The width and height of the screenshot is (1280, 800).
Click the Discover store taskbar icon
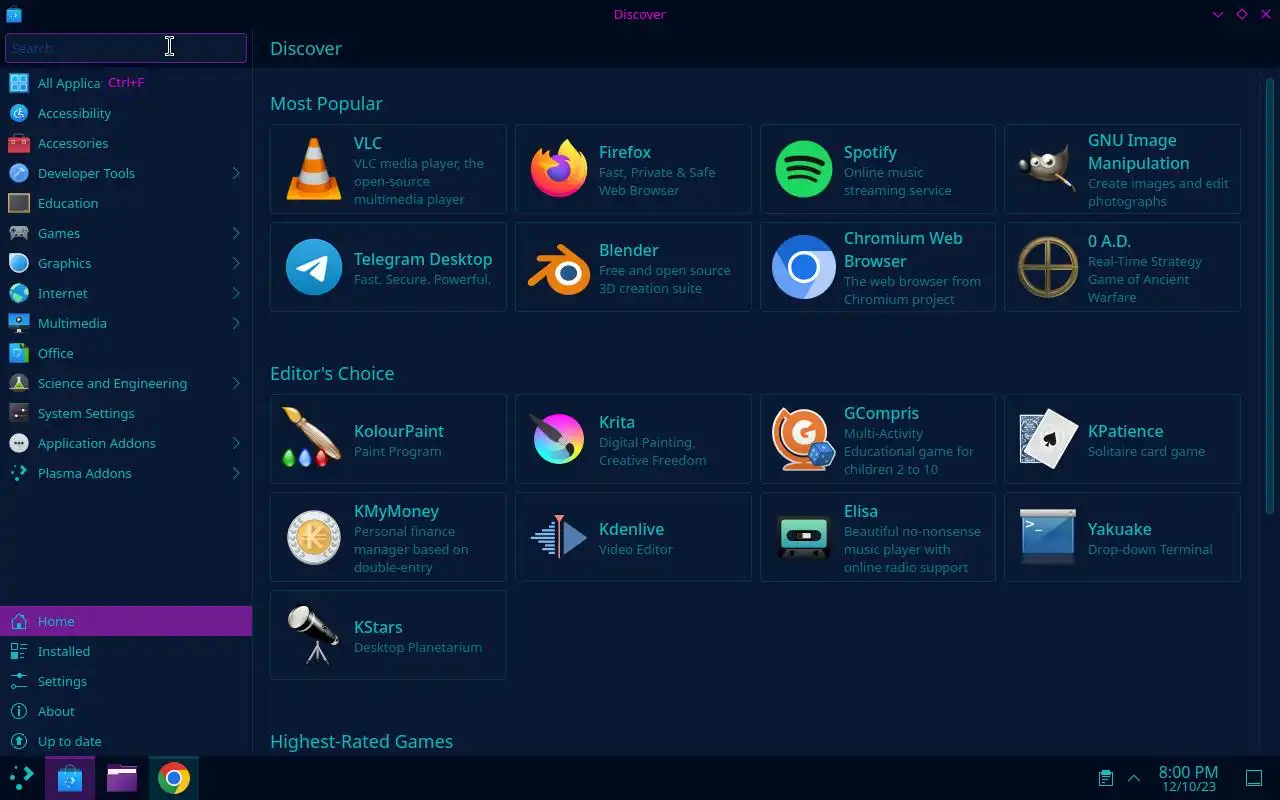(70, 778)
